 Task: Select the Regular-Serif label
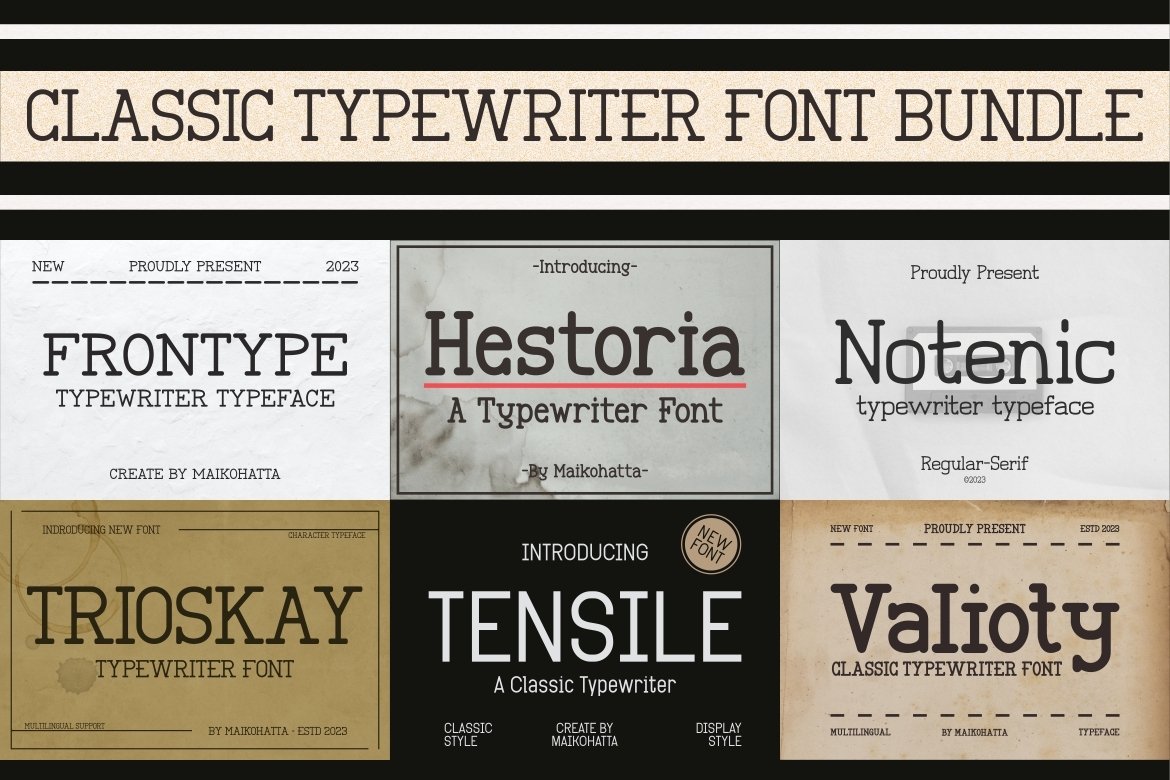pos(974,463)
